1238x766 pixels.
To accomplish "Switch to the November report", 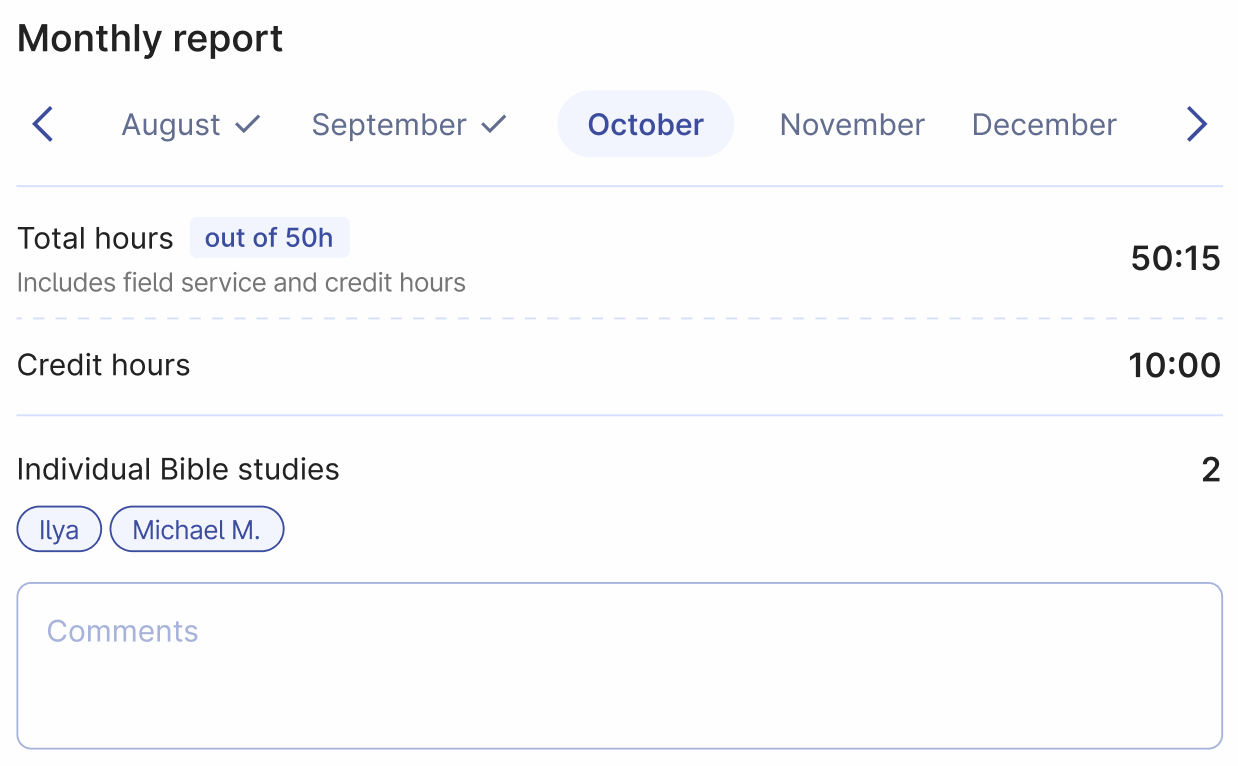I will (851, 124).
